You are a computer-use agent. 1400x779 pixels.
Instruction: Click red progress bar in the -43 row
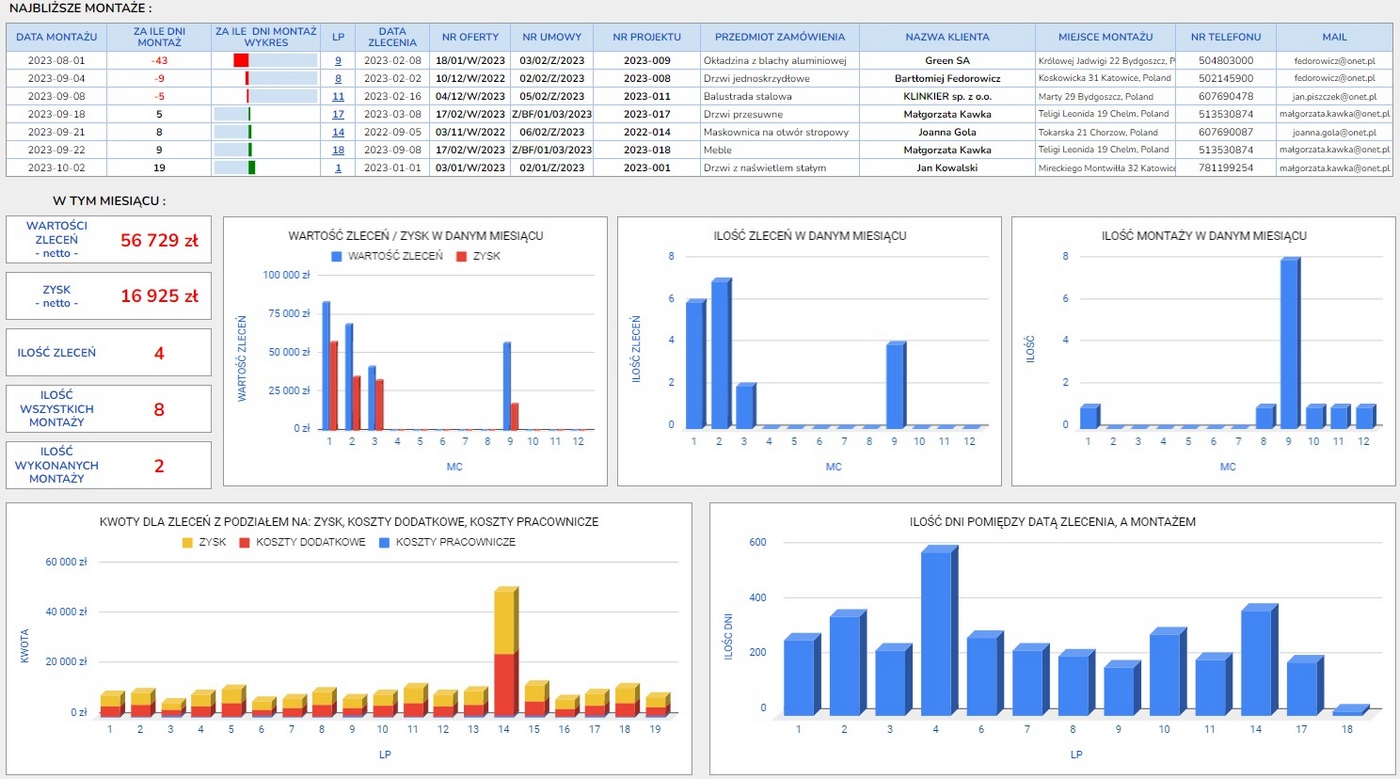click(241, 61)
